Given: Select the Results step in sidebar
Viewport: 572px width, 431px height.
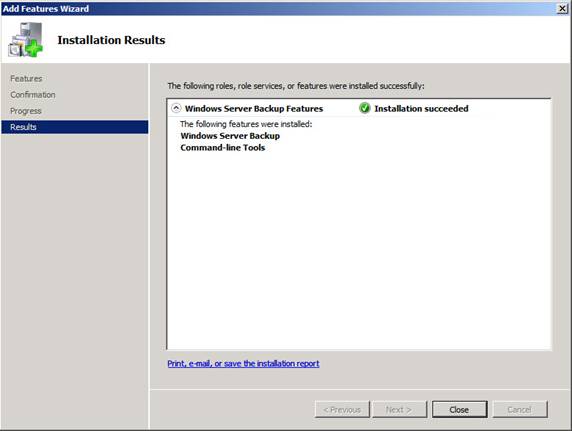Looking at the screenshot, I should click(75, 127).
